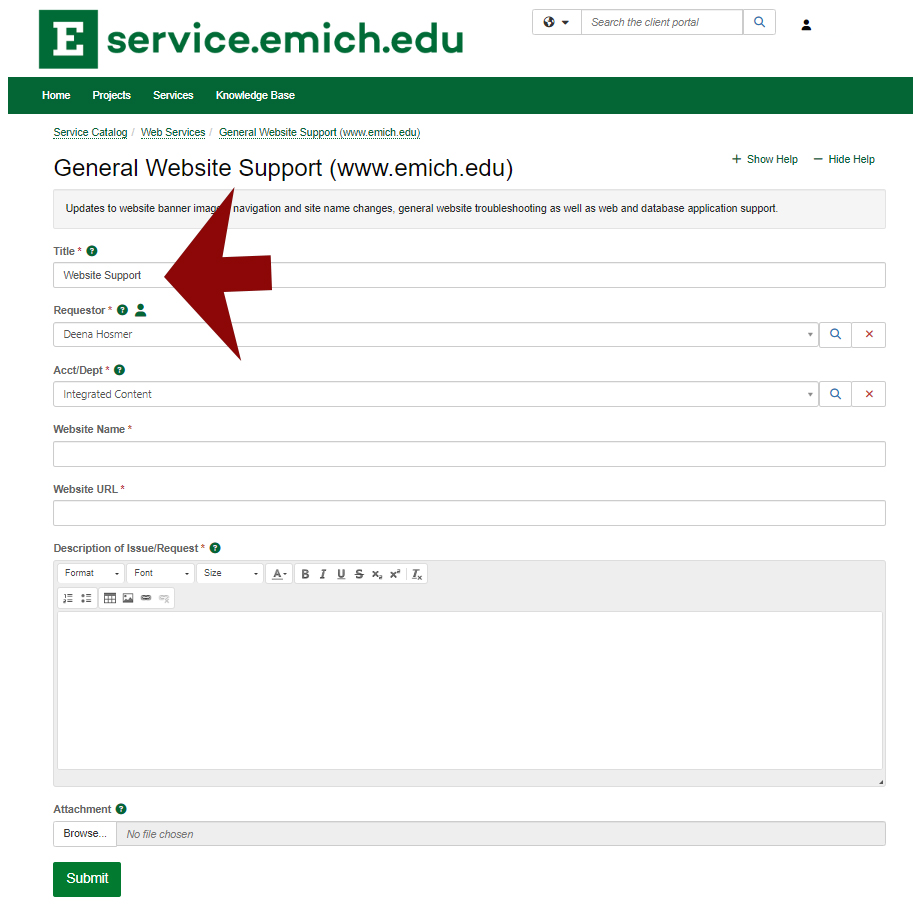
Task: Click into the Website URL field
Action: (469, 513)
